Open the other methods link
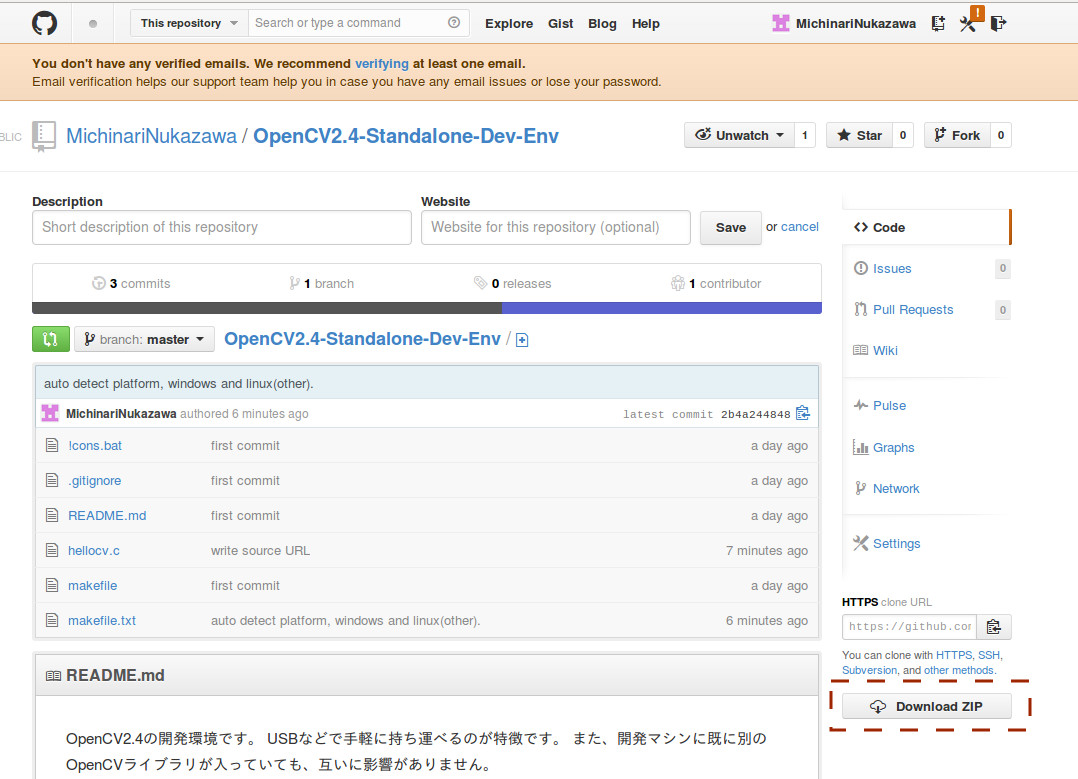This screenshot has height=779, width=1078. 958,670
